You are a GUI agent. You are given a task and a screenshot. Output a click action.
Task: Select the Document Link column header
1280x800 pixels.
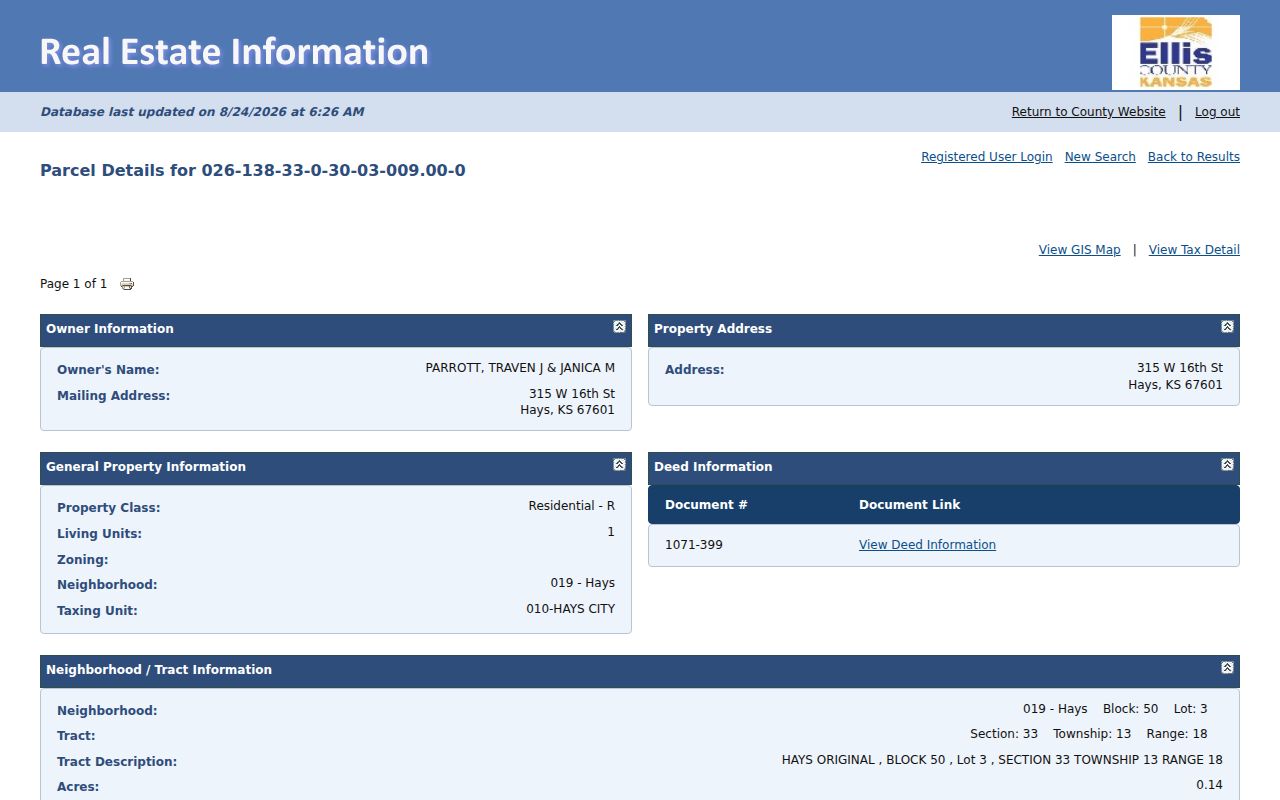click(909, 505)
